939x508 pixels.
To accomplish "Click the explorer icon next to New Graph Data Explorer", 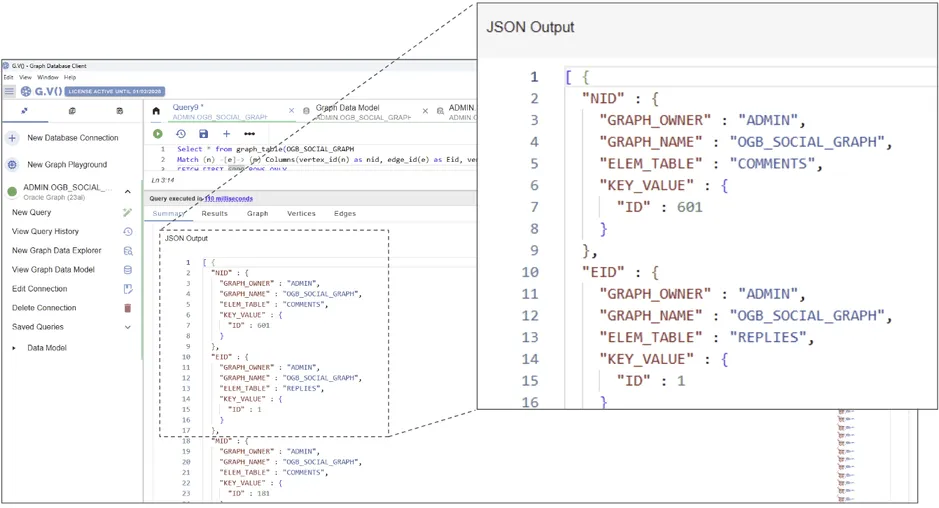I will (x=128, y=250).
